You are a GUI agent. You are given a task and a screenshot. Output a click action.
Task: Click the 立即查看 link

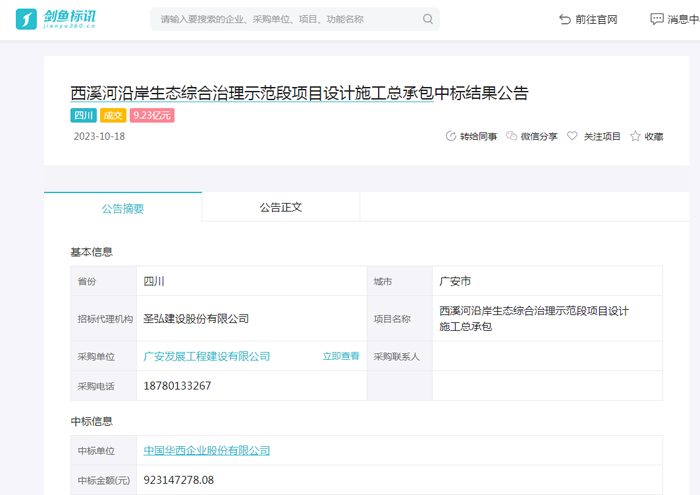[341, 356]
